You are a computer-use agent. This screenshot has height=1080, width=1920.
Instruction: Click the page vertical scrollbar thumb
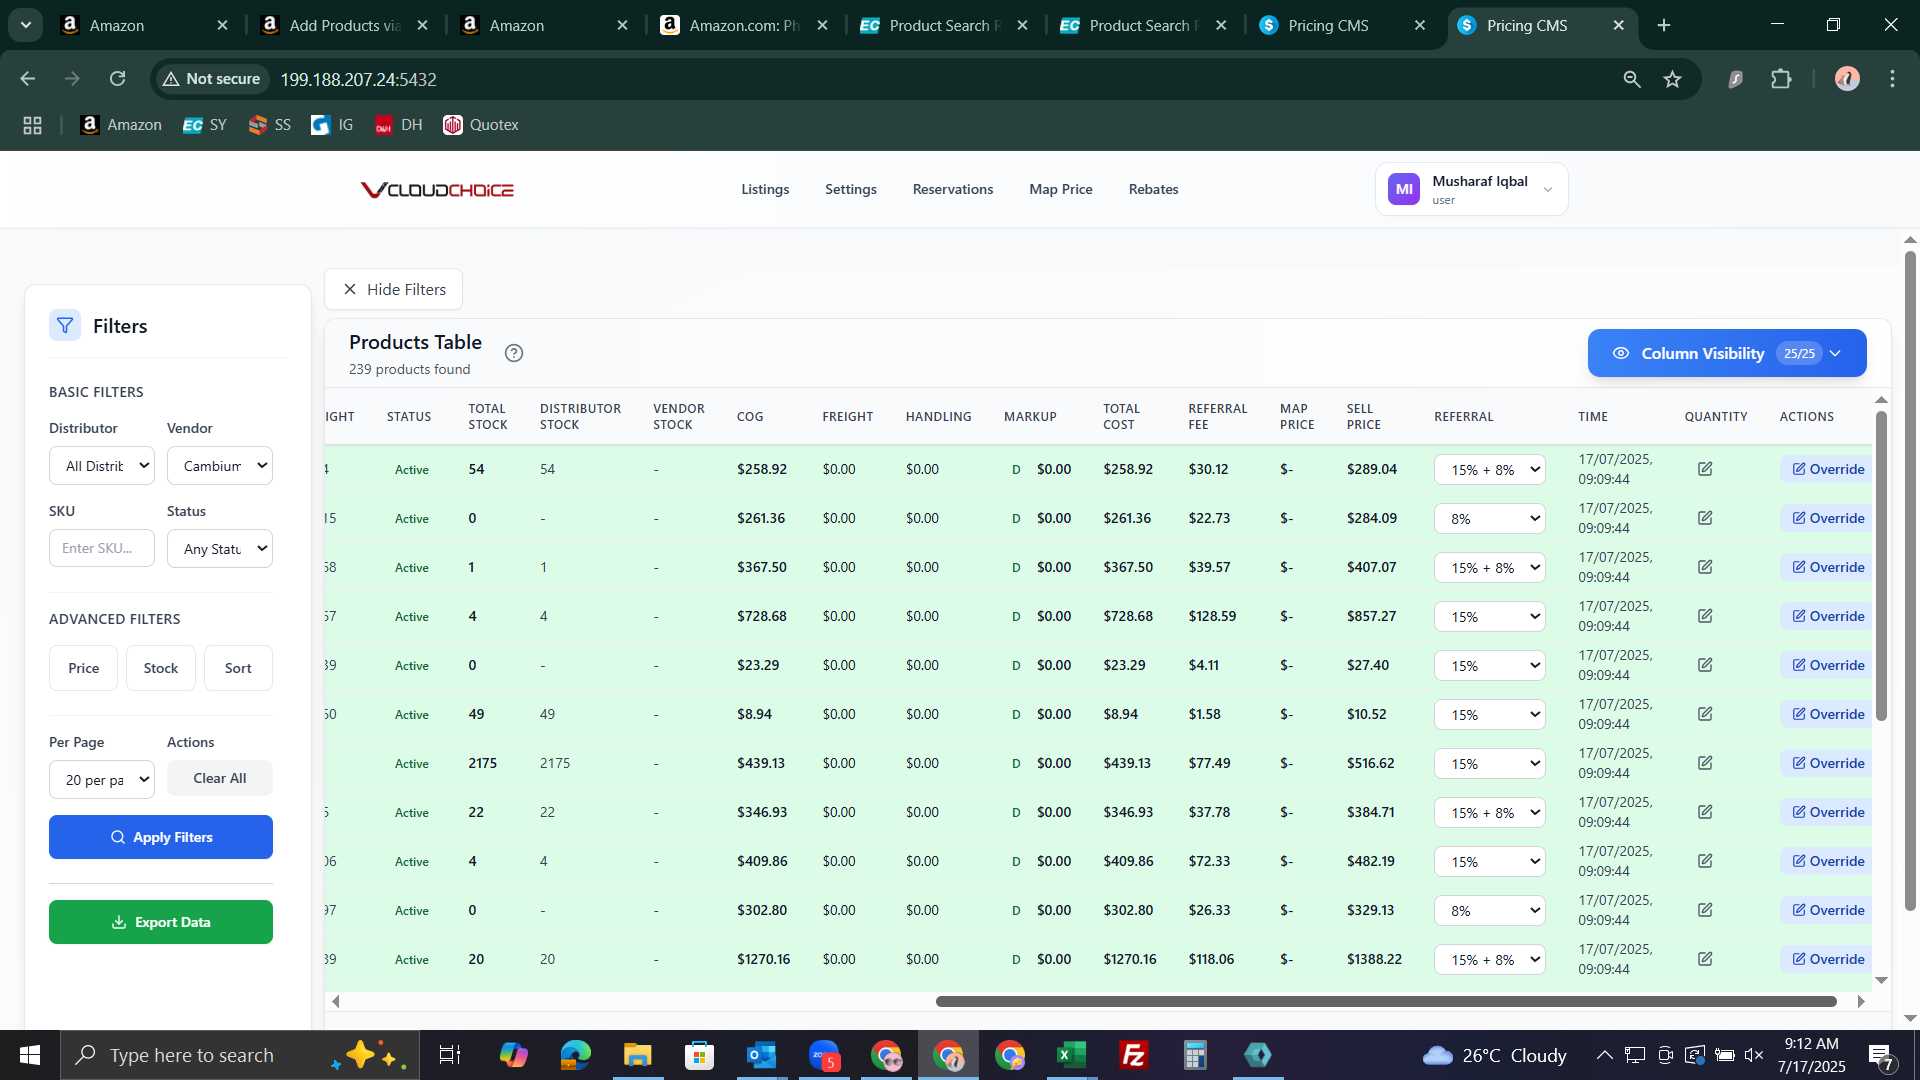click(x=1910, y=580)
